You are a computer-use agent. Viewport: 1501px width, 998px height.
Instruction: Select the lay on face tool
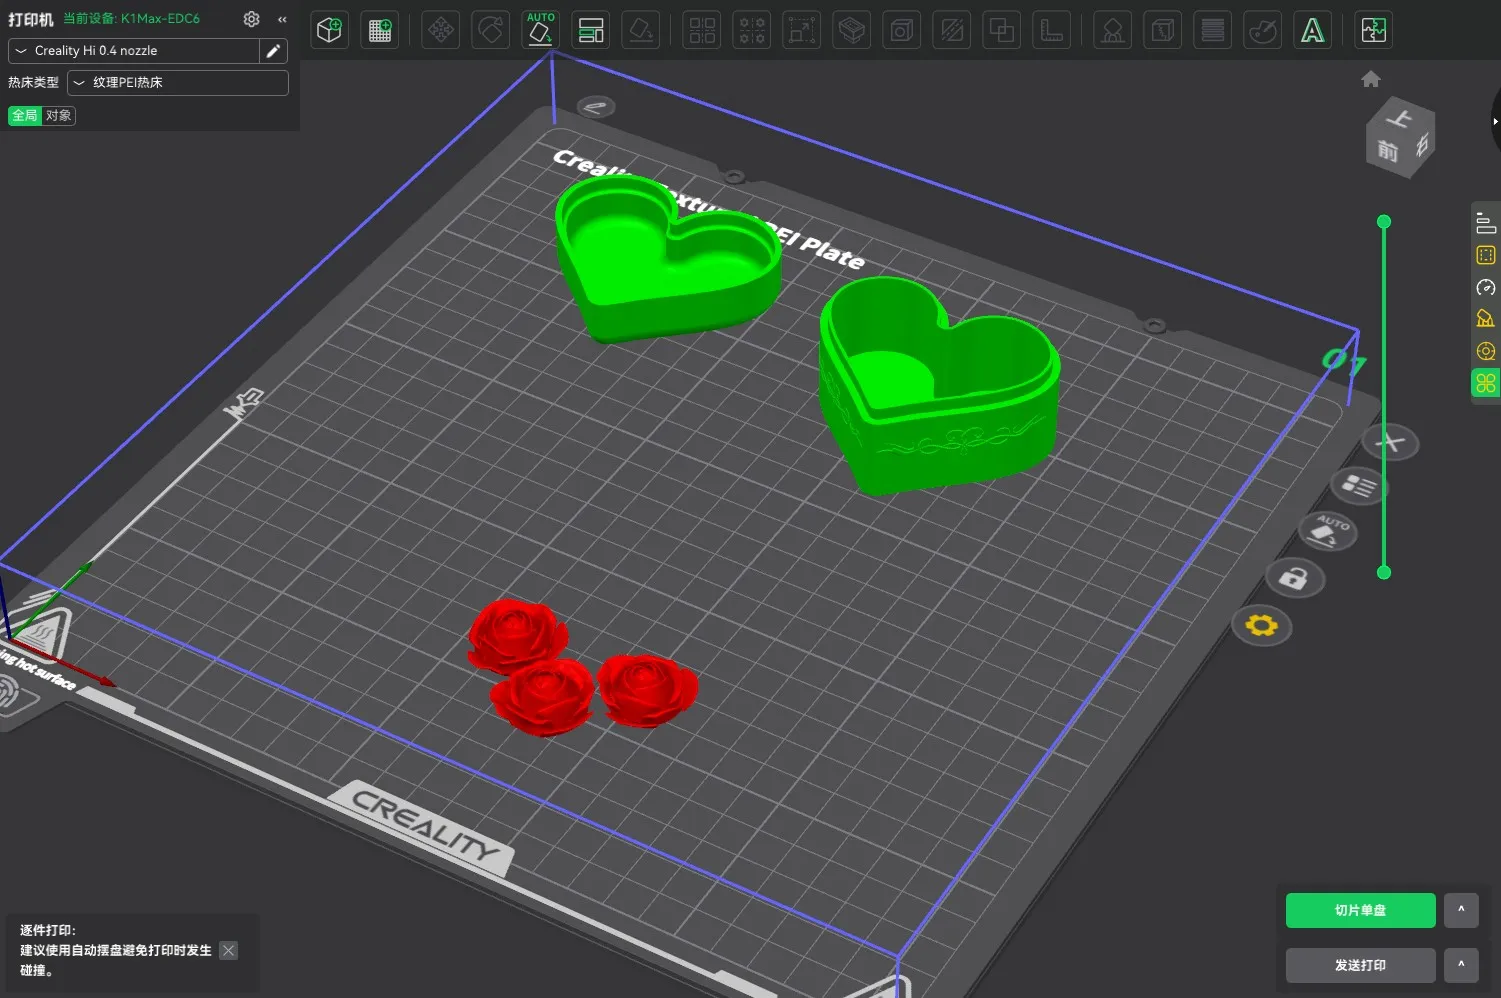click(x=641, y=30)
